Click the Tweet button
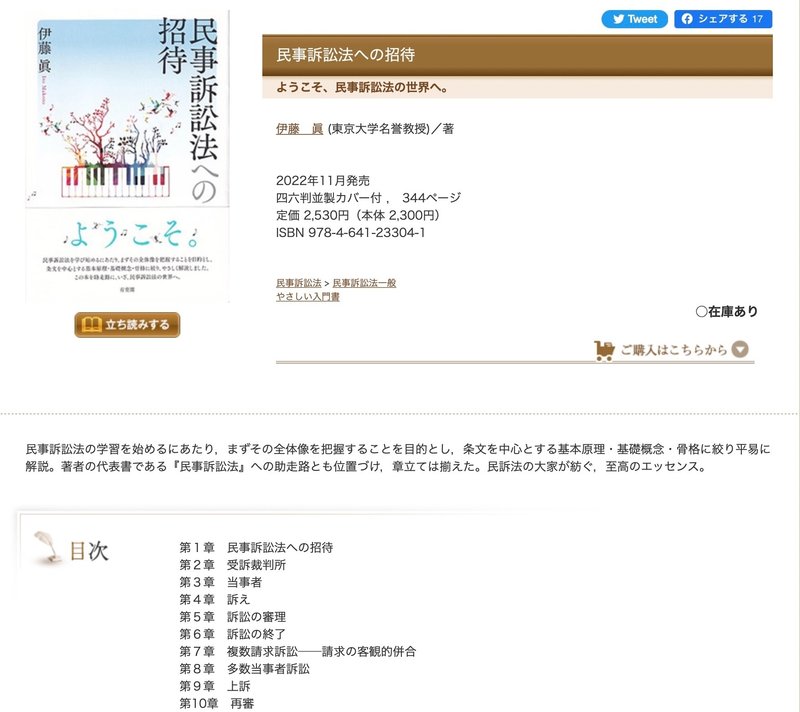This screenshot has width=800, height=712. (634, 19)
